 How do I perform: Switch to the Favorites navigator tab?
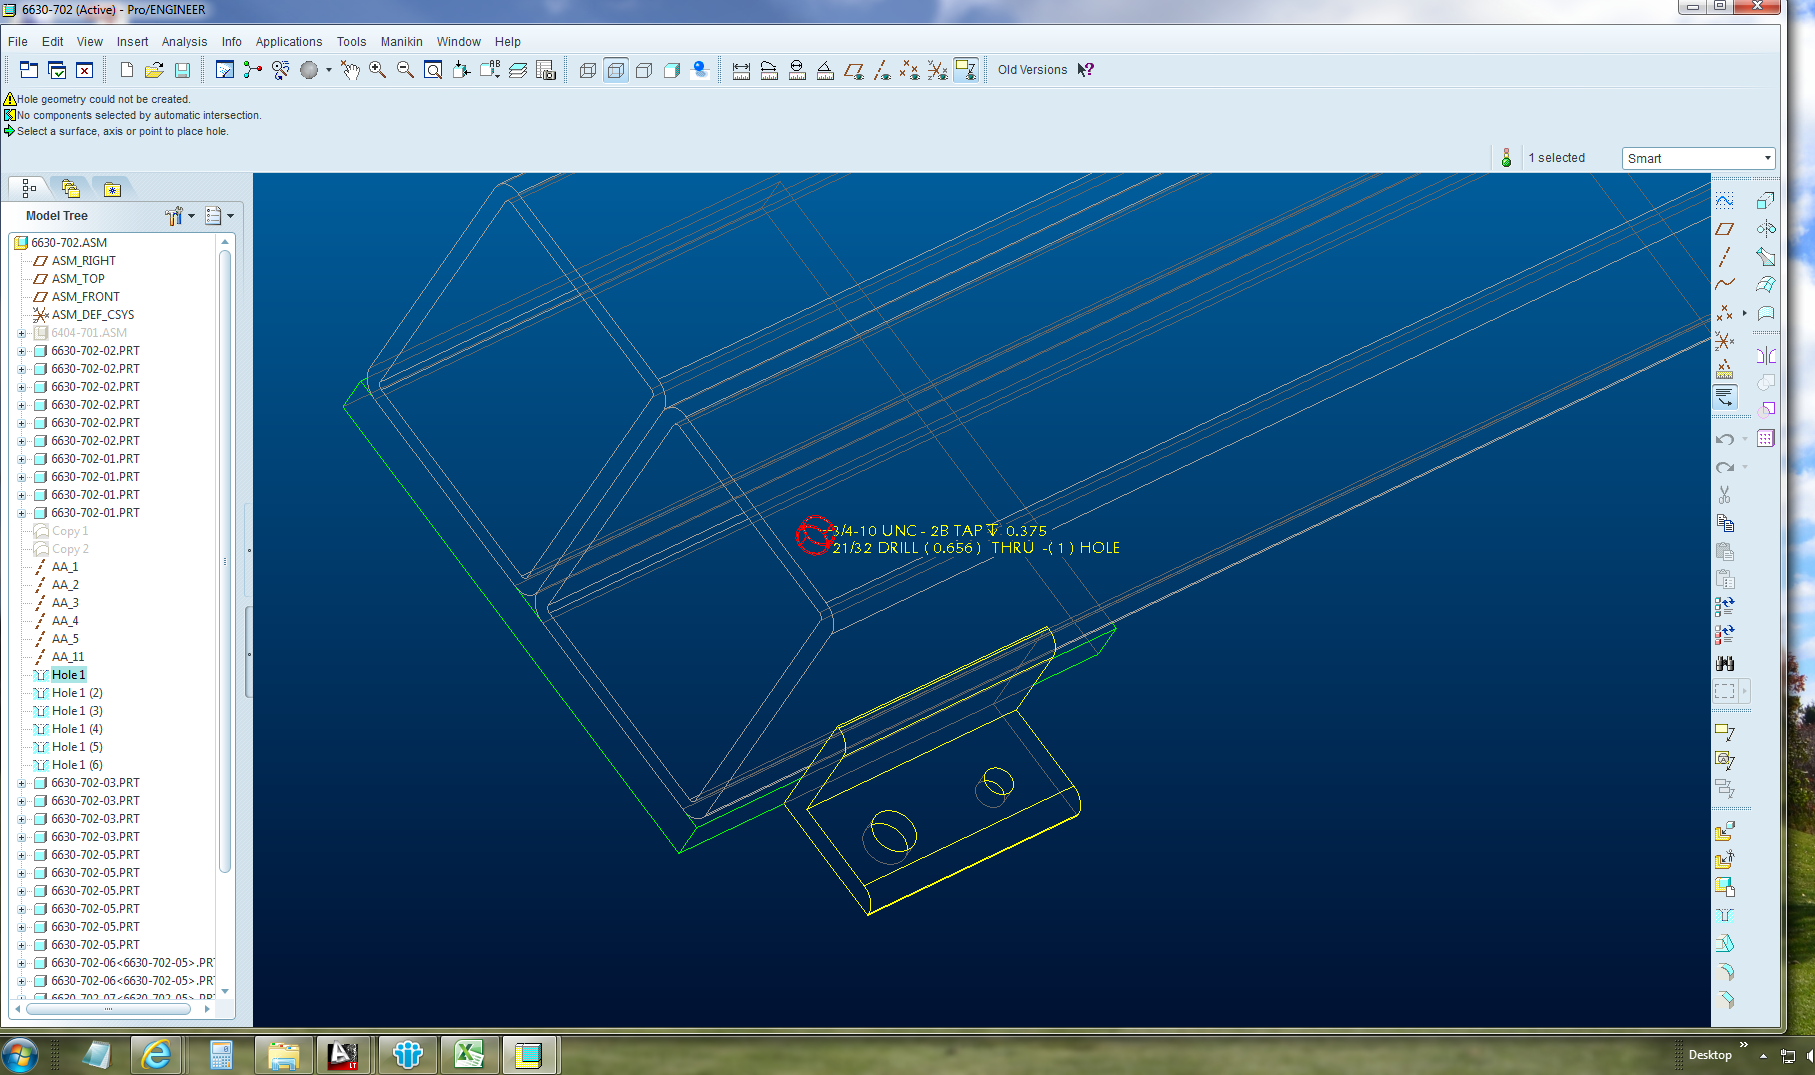point(112,188)
